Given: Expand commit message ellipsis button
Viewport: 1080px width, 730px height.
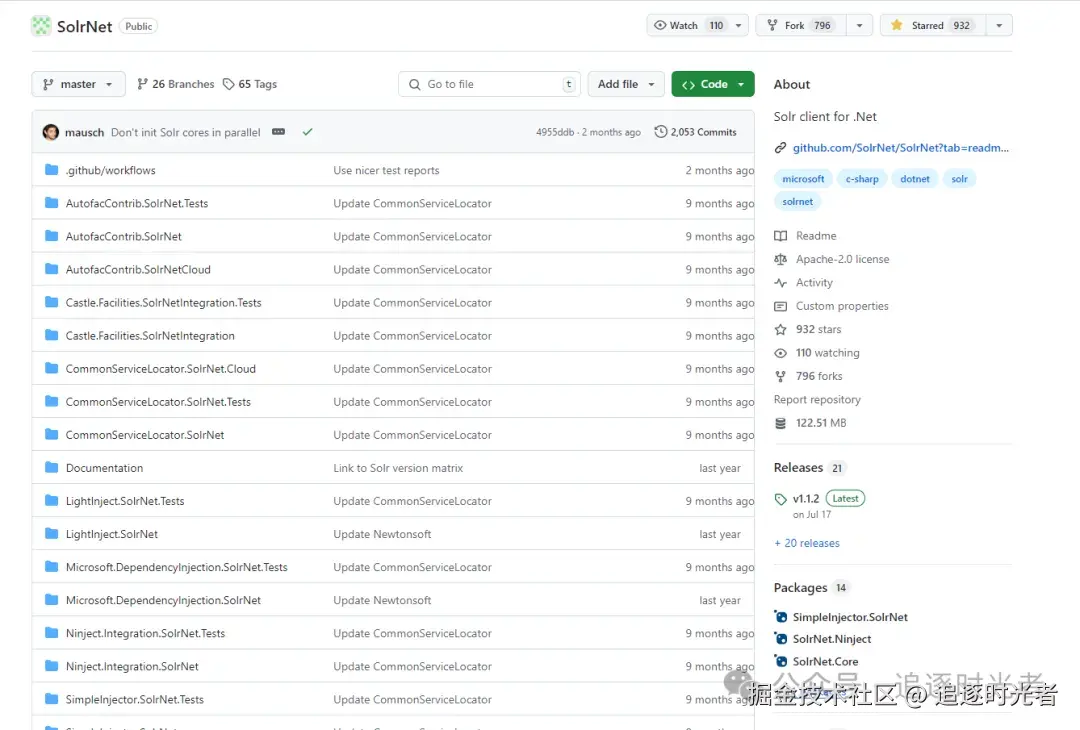Looking at the screenshot, I should click(x=278, y=132).
